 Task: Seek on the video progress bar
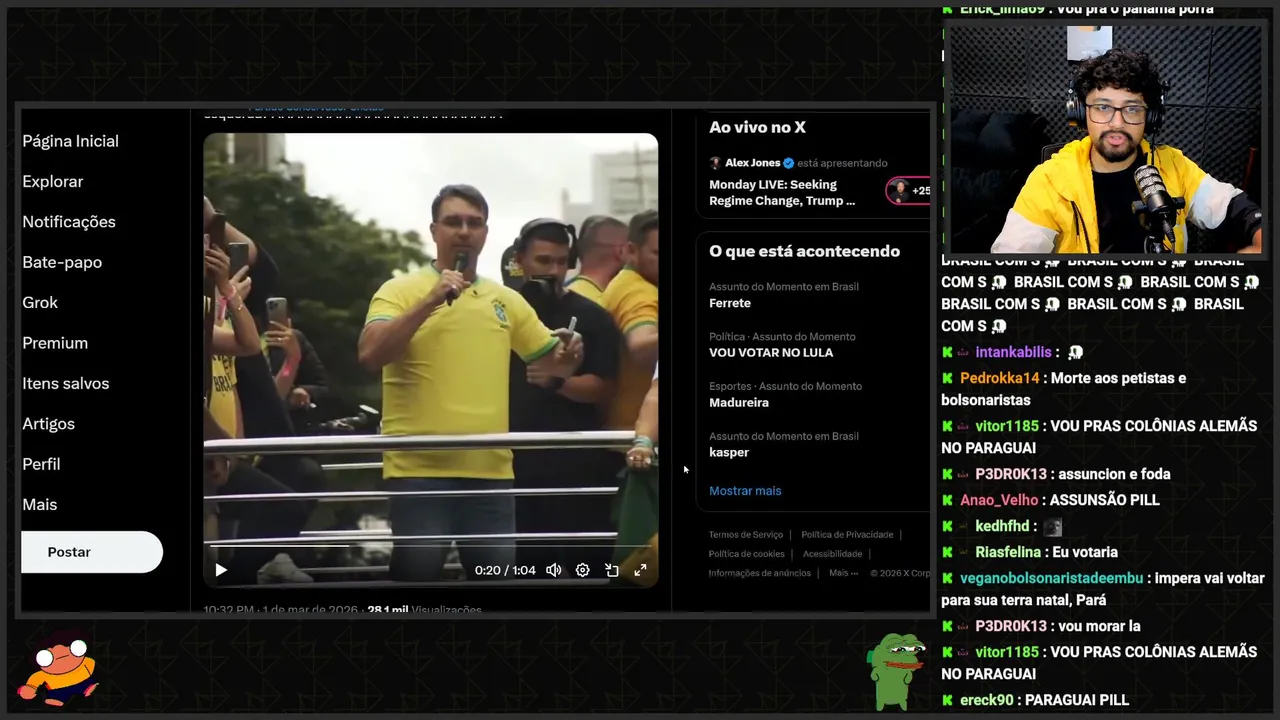[x=430, y=546]
